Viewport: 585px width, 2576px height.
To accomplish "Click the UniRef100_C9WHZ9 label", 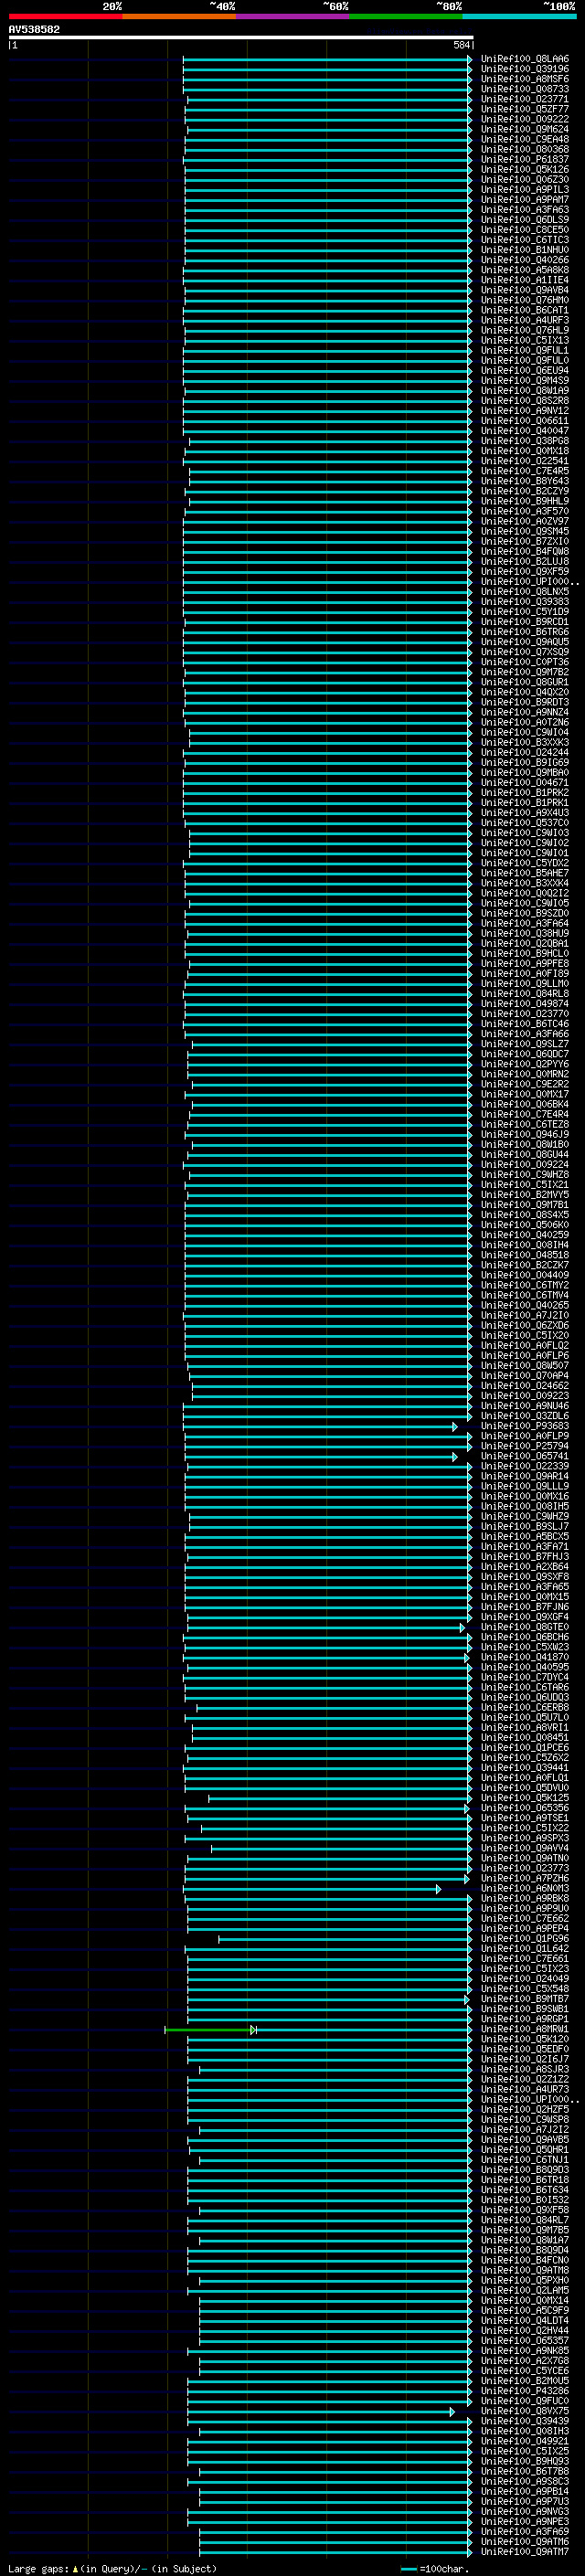I will pyautogui.click(x=525, y=1516).
